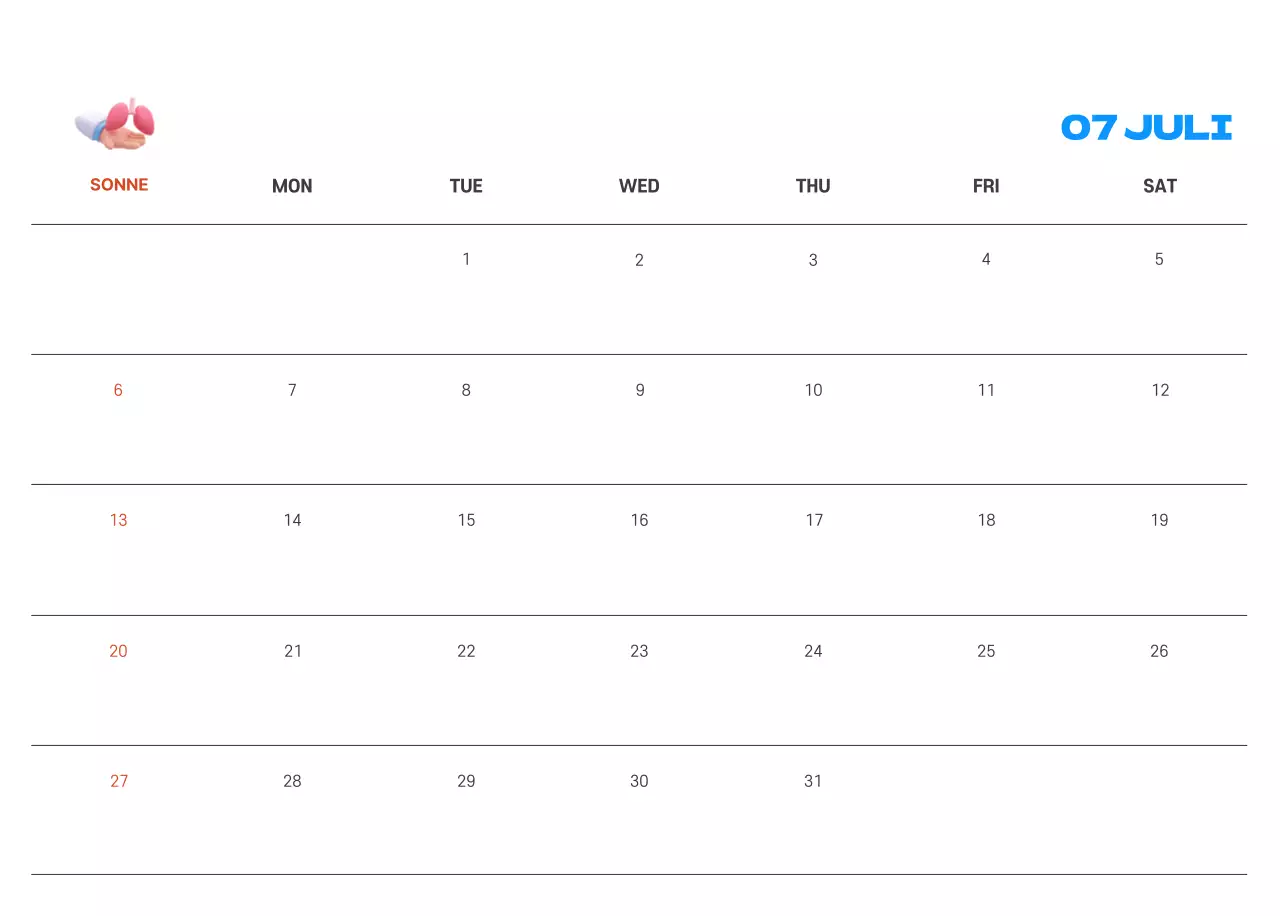Click date 19 on Saturday
This screenshot has width=1280, height=916.
(x=1159, y=520)
